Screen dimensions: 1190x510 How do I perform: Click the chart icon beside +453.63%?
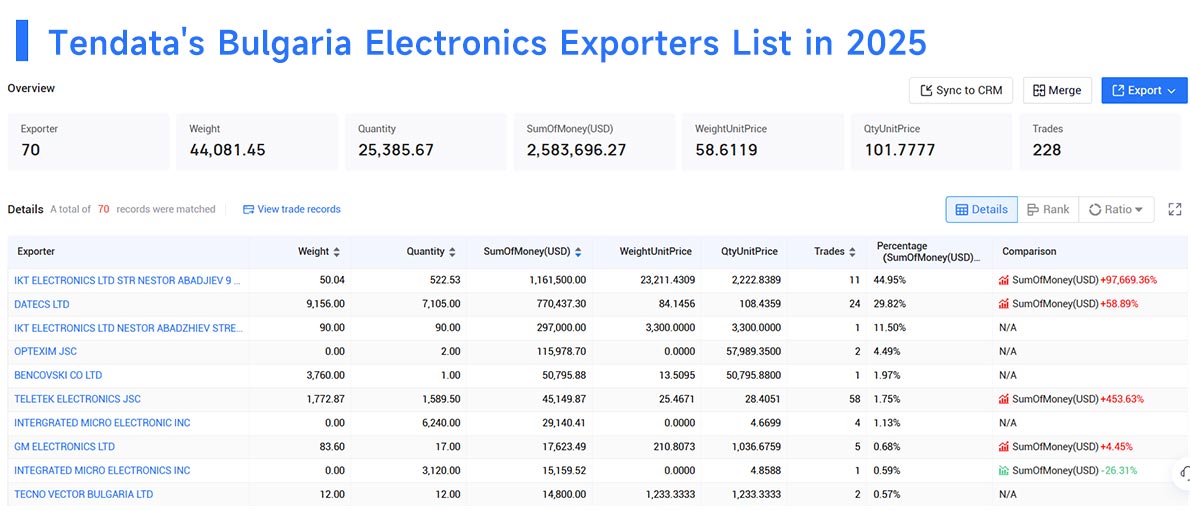click(1004, 398)
